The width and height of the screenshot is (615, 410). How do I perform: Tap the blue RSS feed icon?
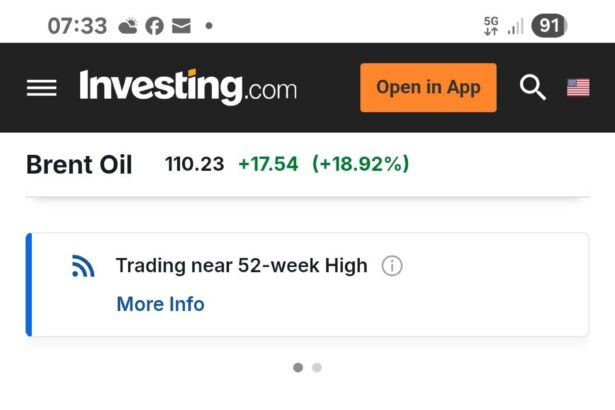pos(83,266)
